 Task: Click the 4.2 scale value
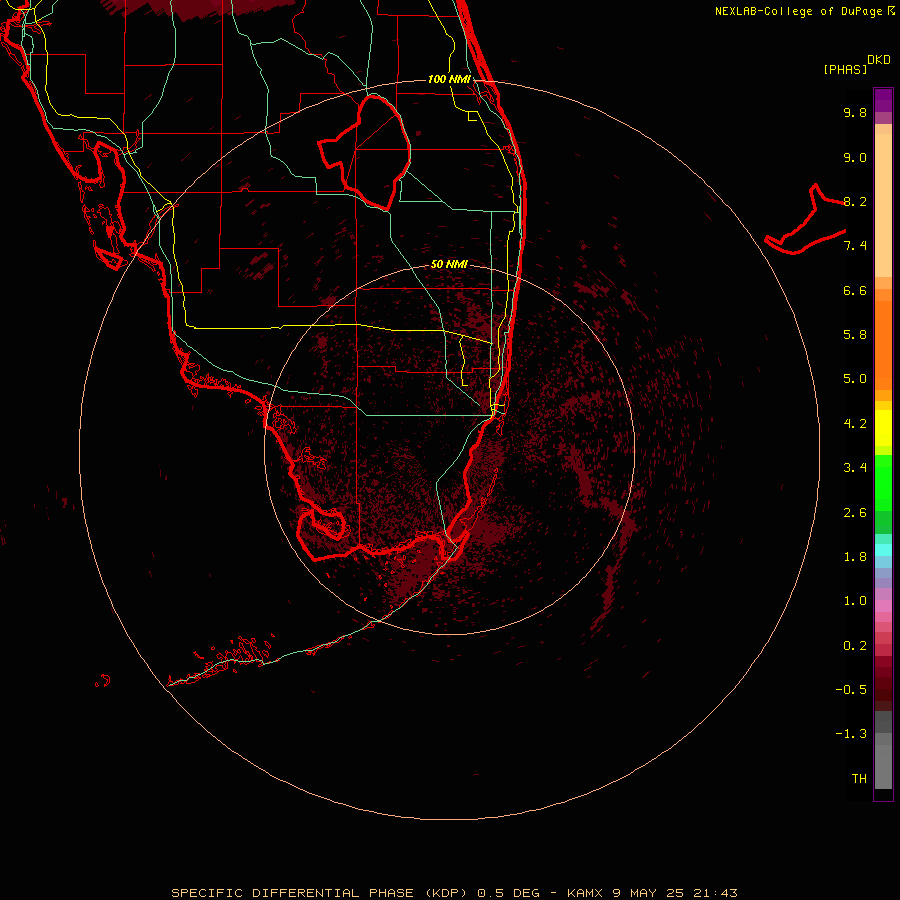pyautogui.click(x=855, y=424)
